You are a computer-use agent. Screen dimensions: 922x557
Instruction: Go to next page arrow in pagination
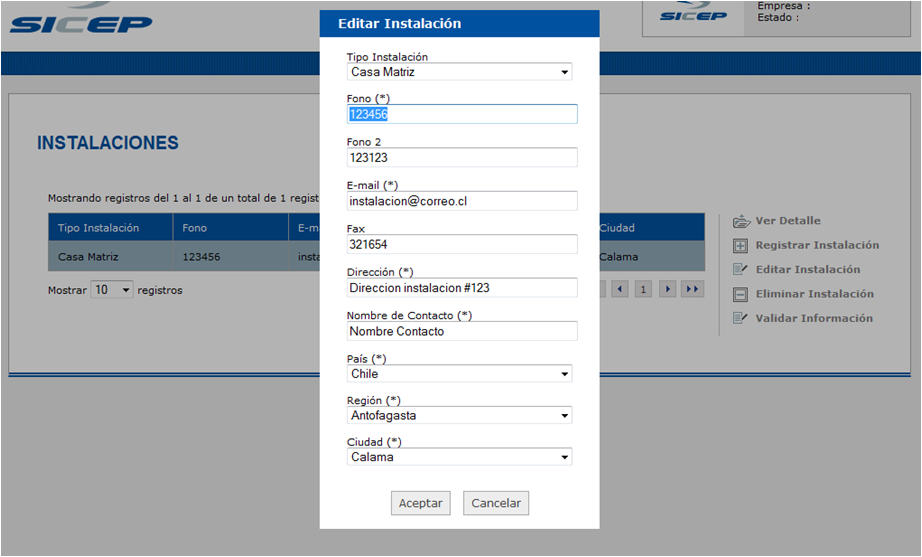(x=667, y=289)
